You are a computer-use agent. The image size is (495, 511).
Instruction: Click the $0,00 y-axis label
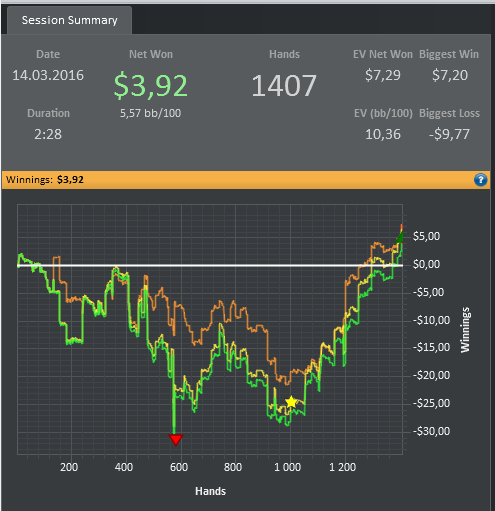coord(426,264)
